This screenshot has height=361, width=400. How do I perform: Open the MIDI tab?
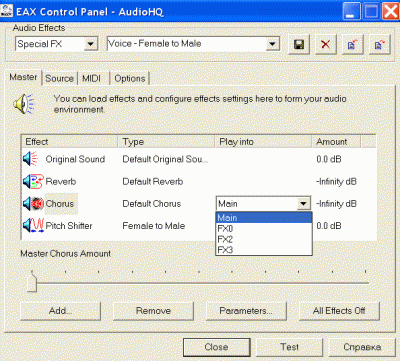click(92, 79)
